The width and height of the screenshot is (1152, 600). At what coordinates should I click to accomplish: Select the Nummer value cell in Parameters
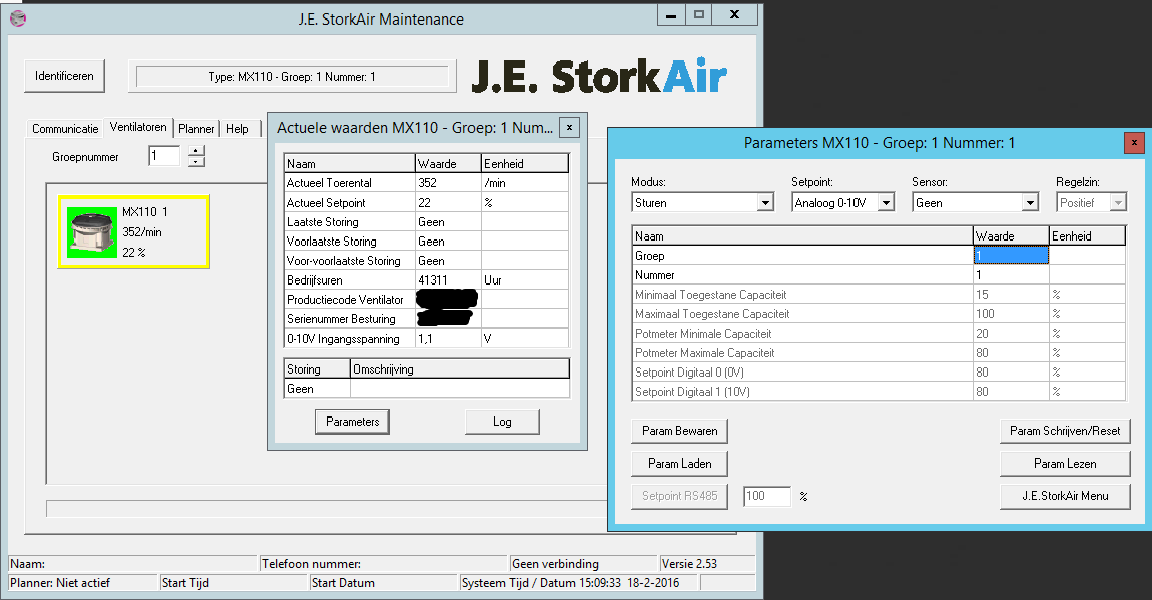[1011, 275]
